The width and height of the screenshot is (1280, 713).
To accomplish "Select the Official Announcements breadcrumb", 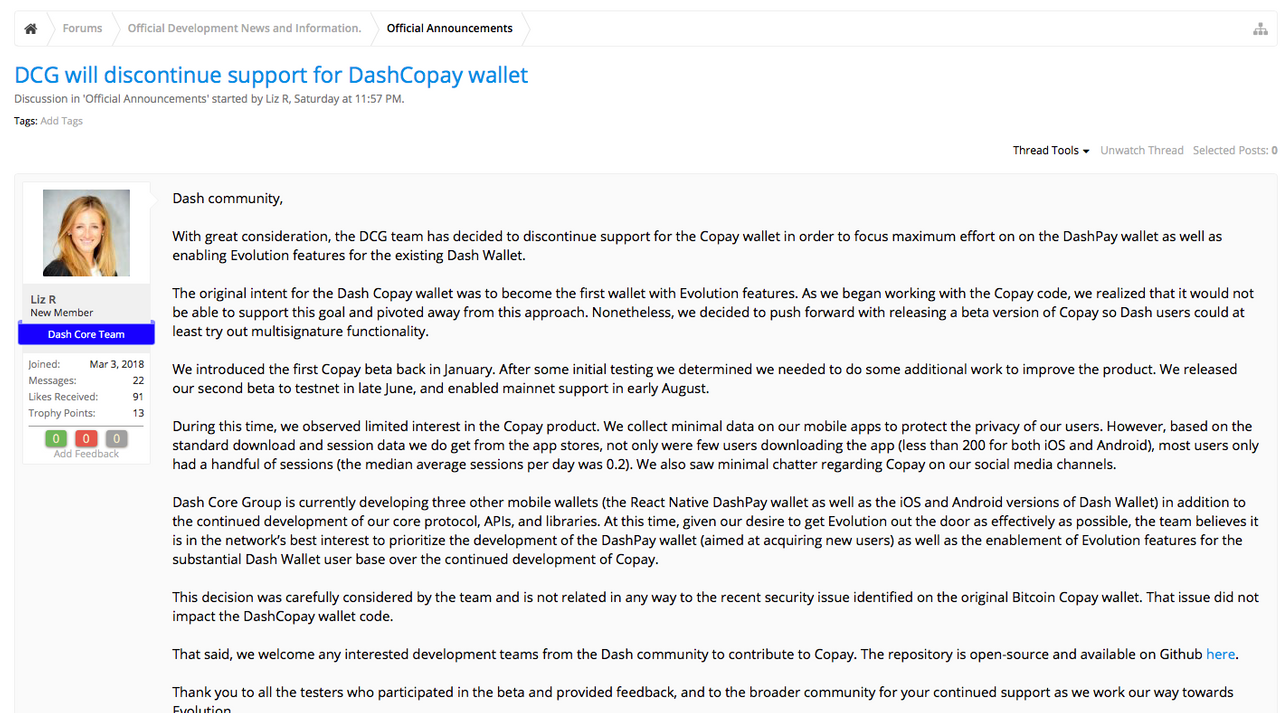I will click(x=449, y=29).
